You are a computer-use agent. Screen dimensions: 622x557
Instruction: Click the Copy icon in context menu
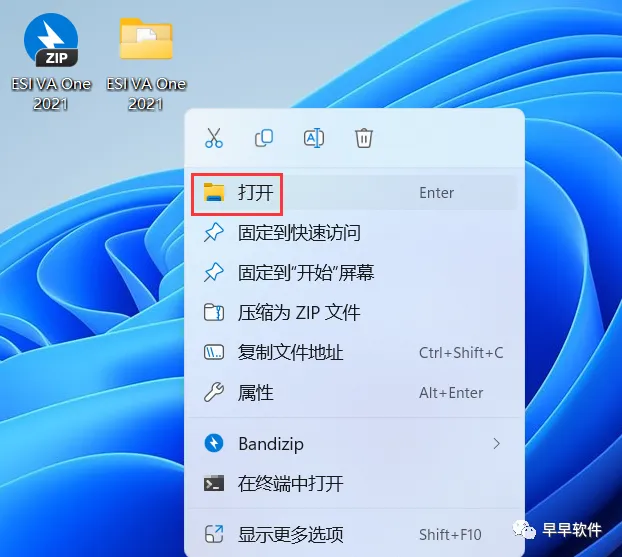click(264, 138)
